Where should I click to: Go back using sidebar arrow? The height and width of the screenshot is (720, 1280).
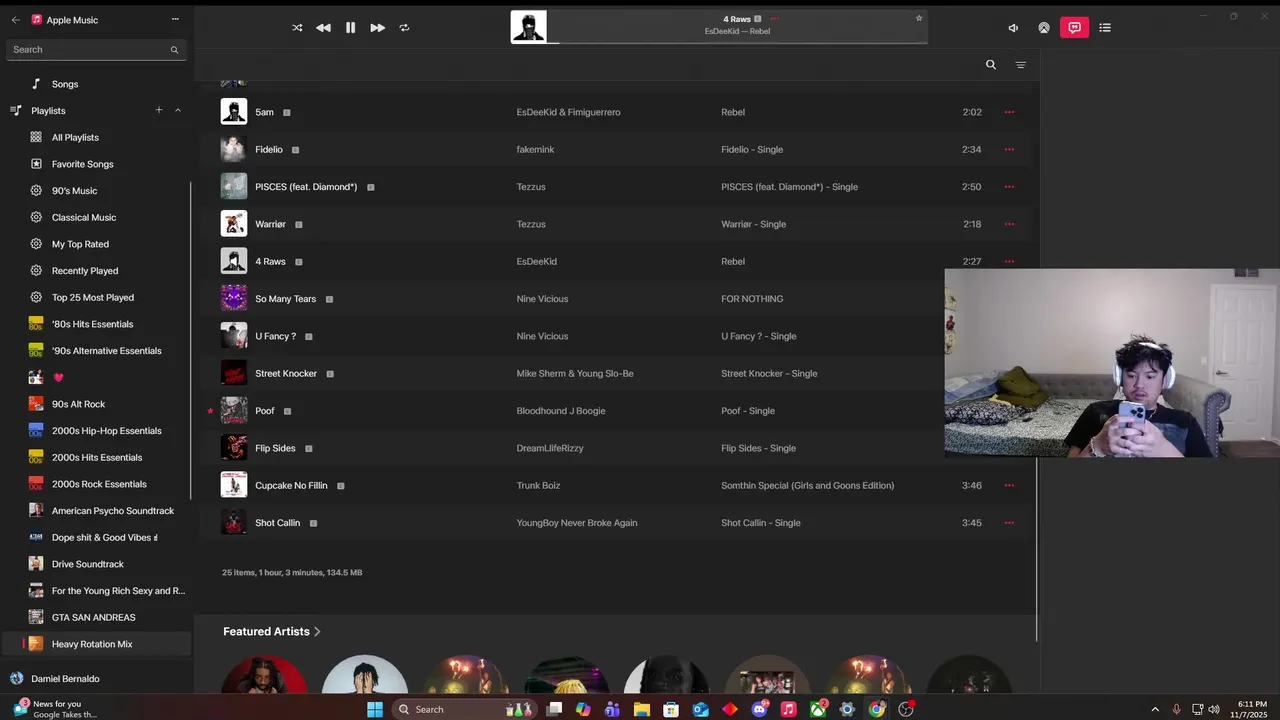coord(15,20)
